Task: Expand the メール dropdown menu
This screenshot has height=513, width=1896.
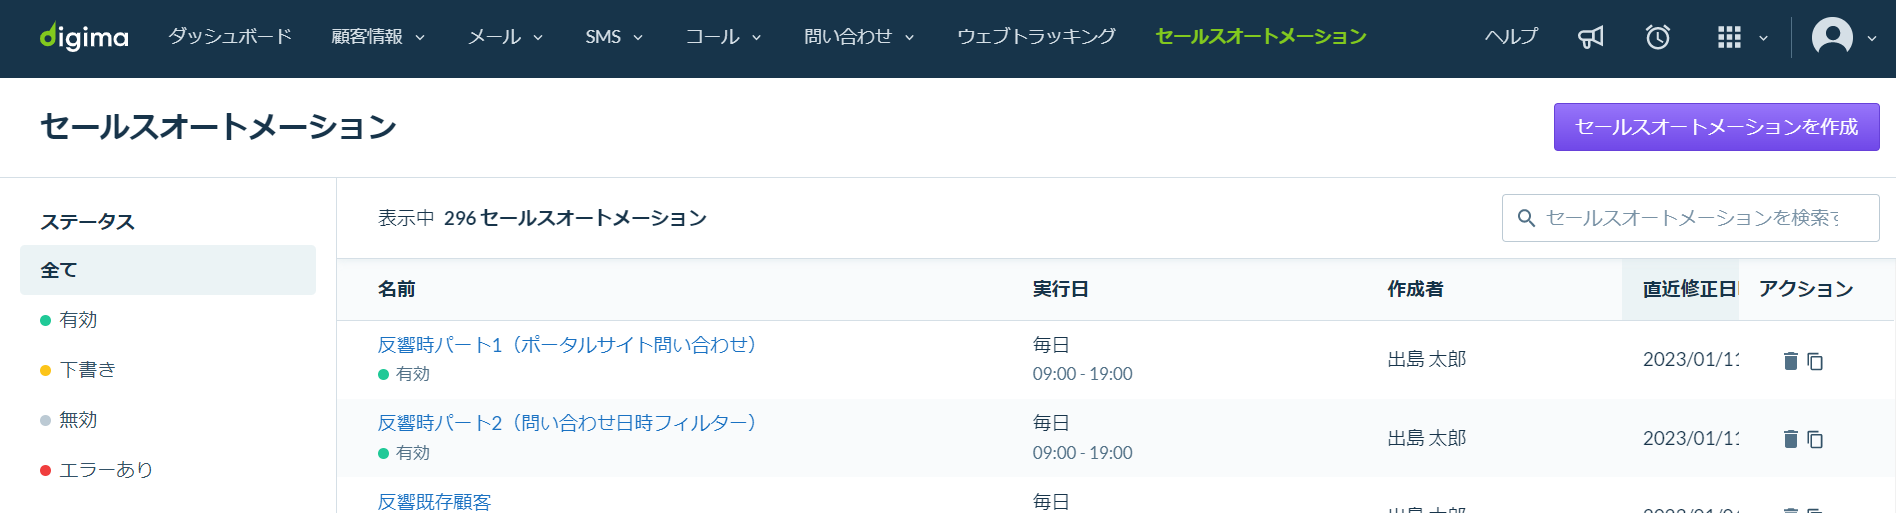Action: 505,37
